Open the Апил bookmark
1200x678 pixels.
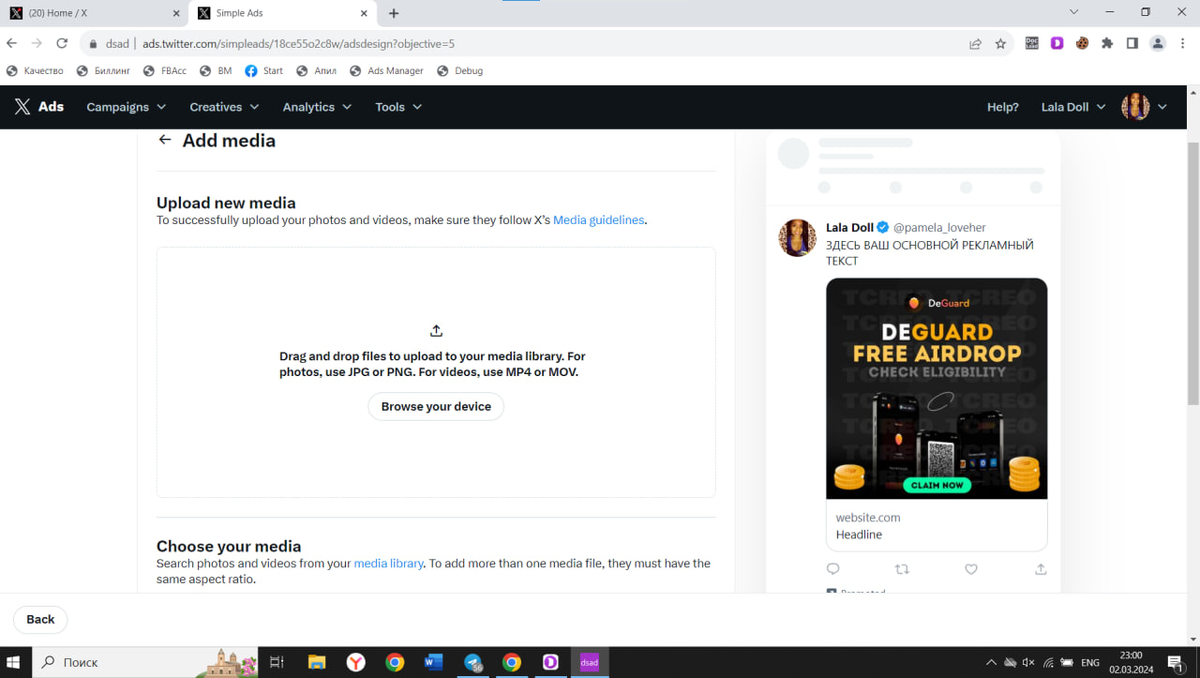tap(317, 71)
